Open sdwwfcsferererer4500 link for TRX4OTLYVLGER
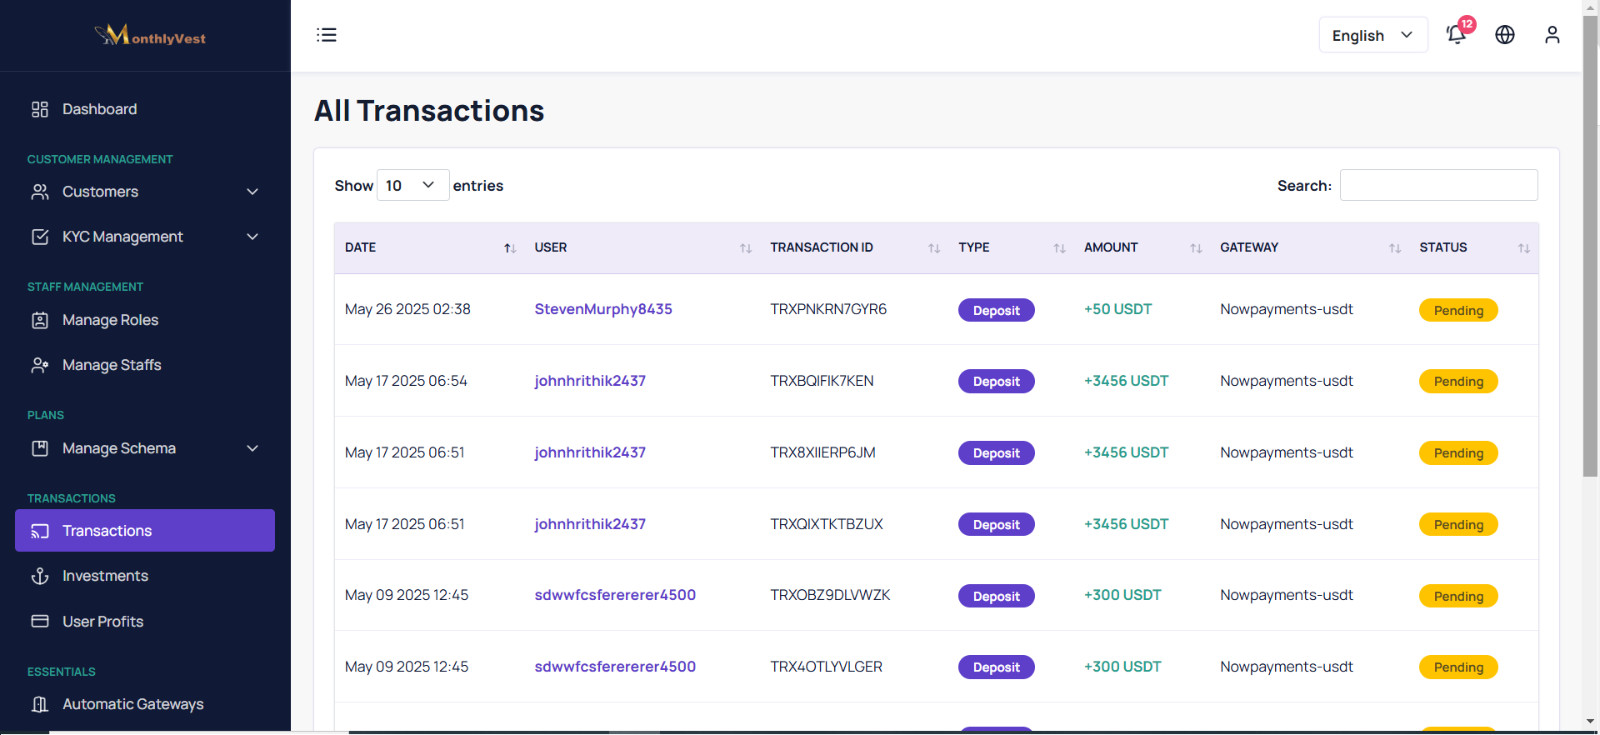Screen dimensions: 1600x735 pos(615,667)
